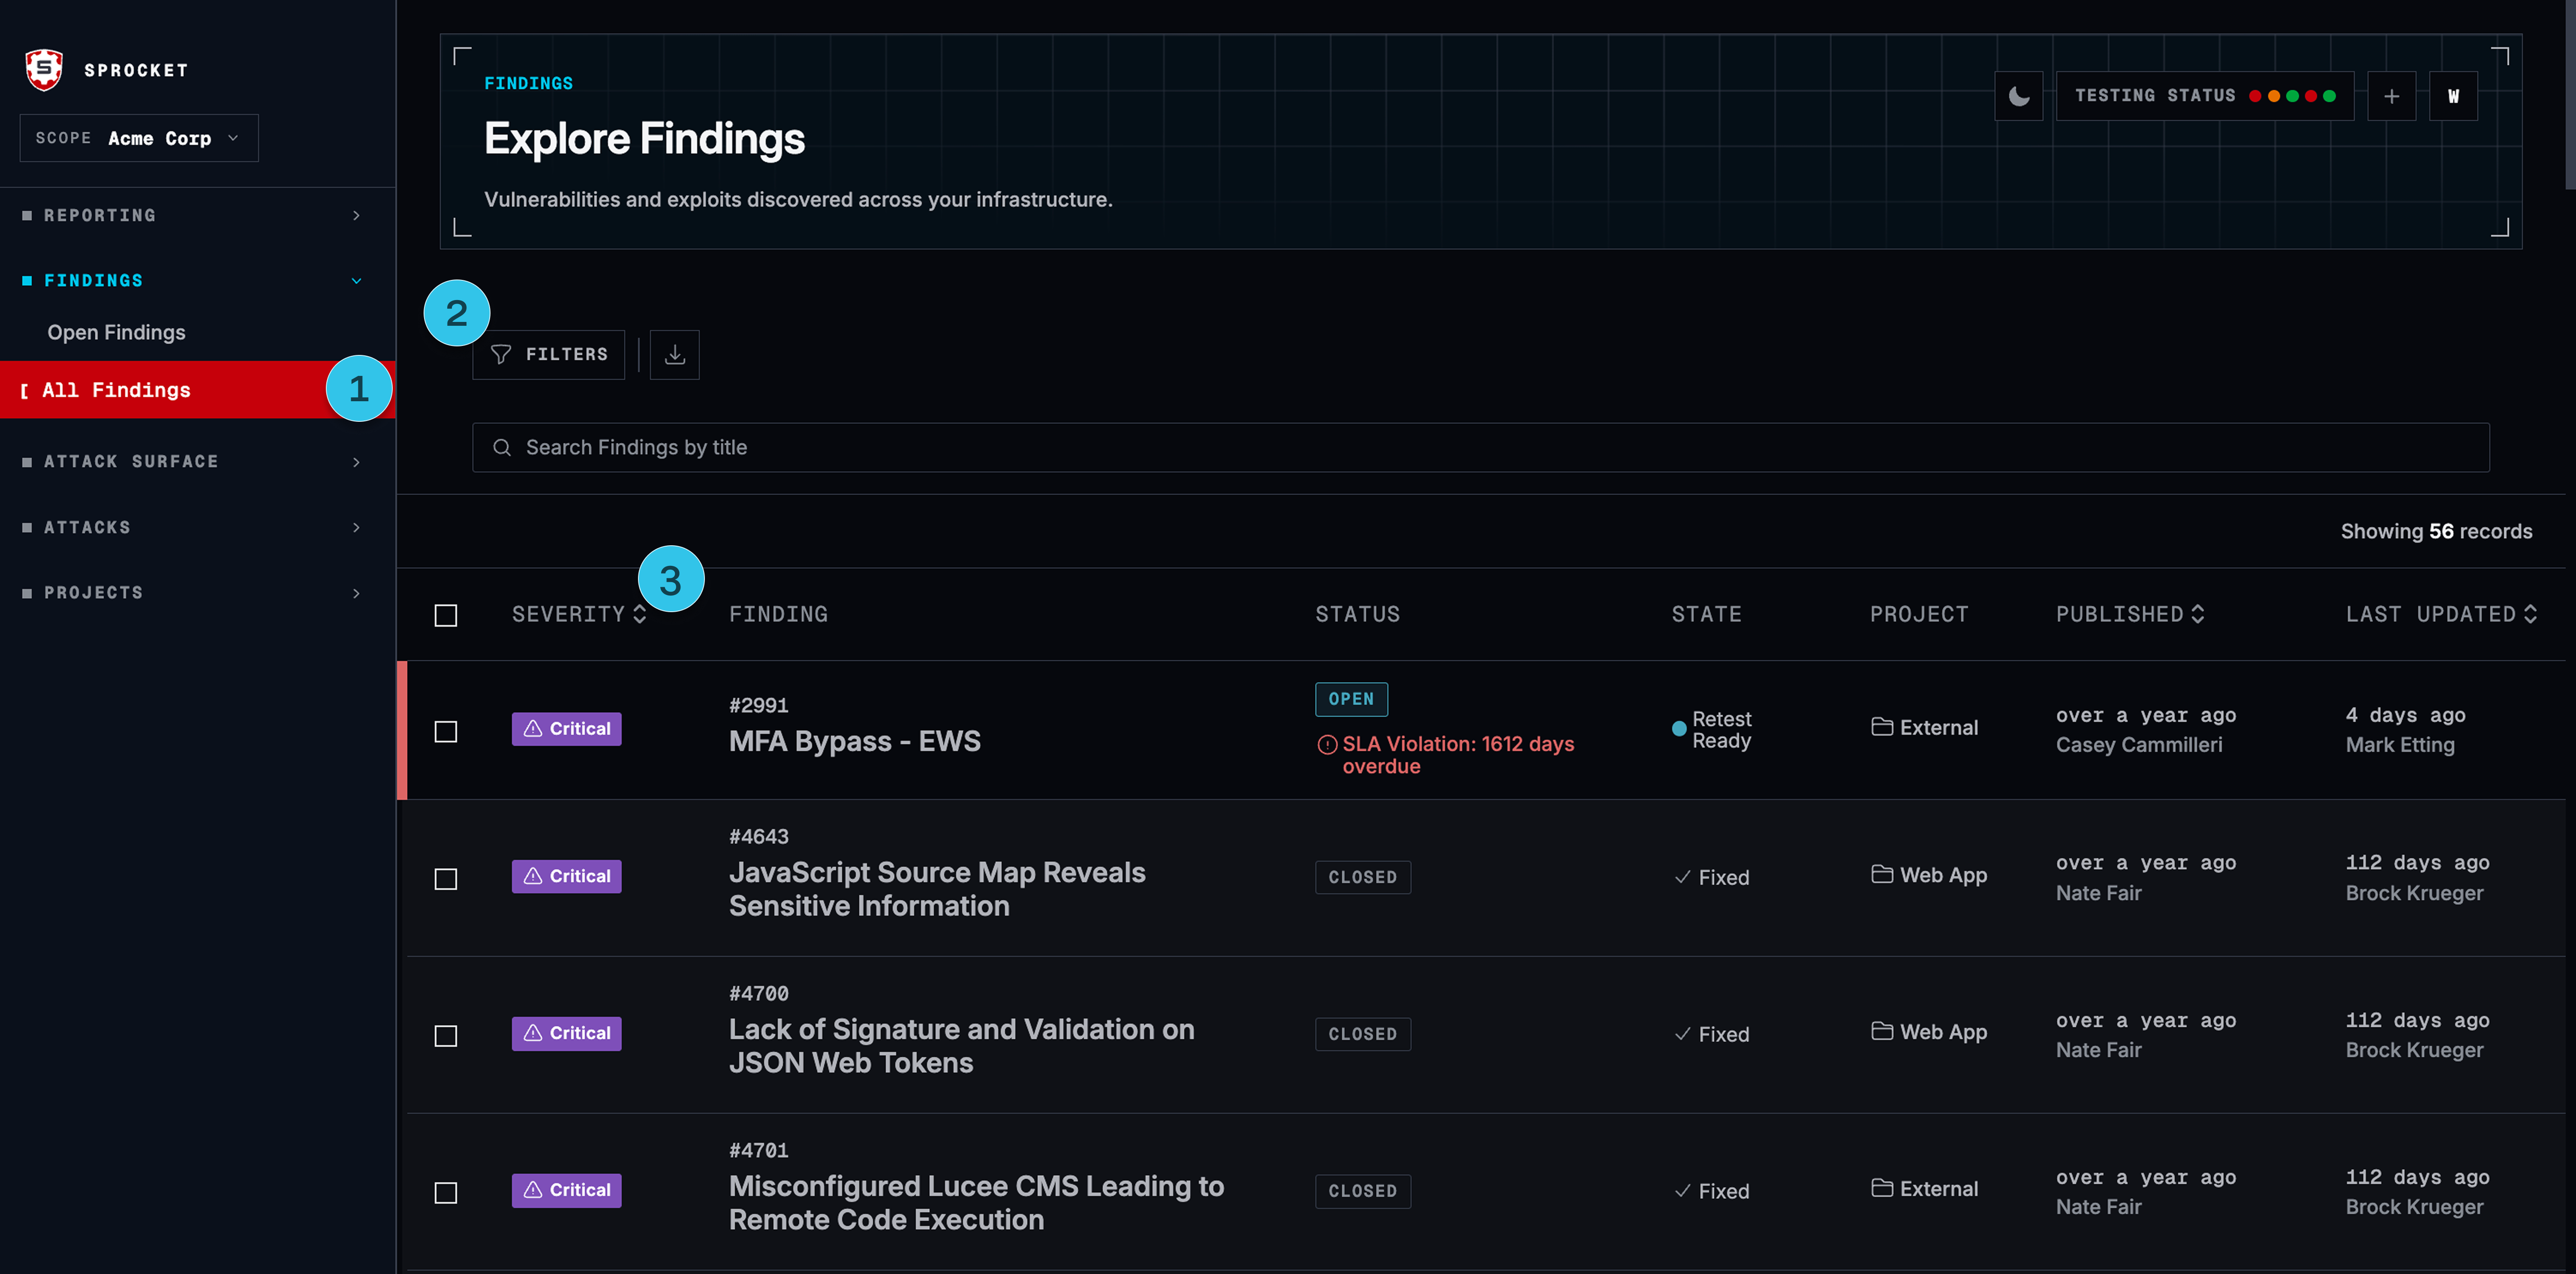Open the MFA Bypass - EWS finding
This screenshot has width=2576, height=1274.
click(854, 742)
